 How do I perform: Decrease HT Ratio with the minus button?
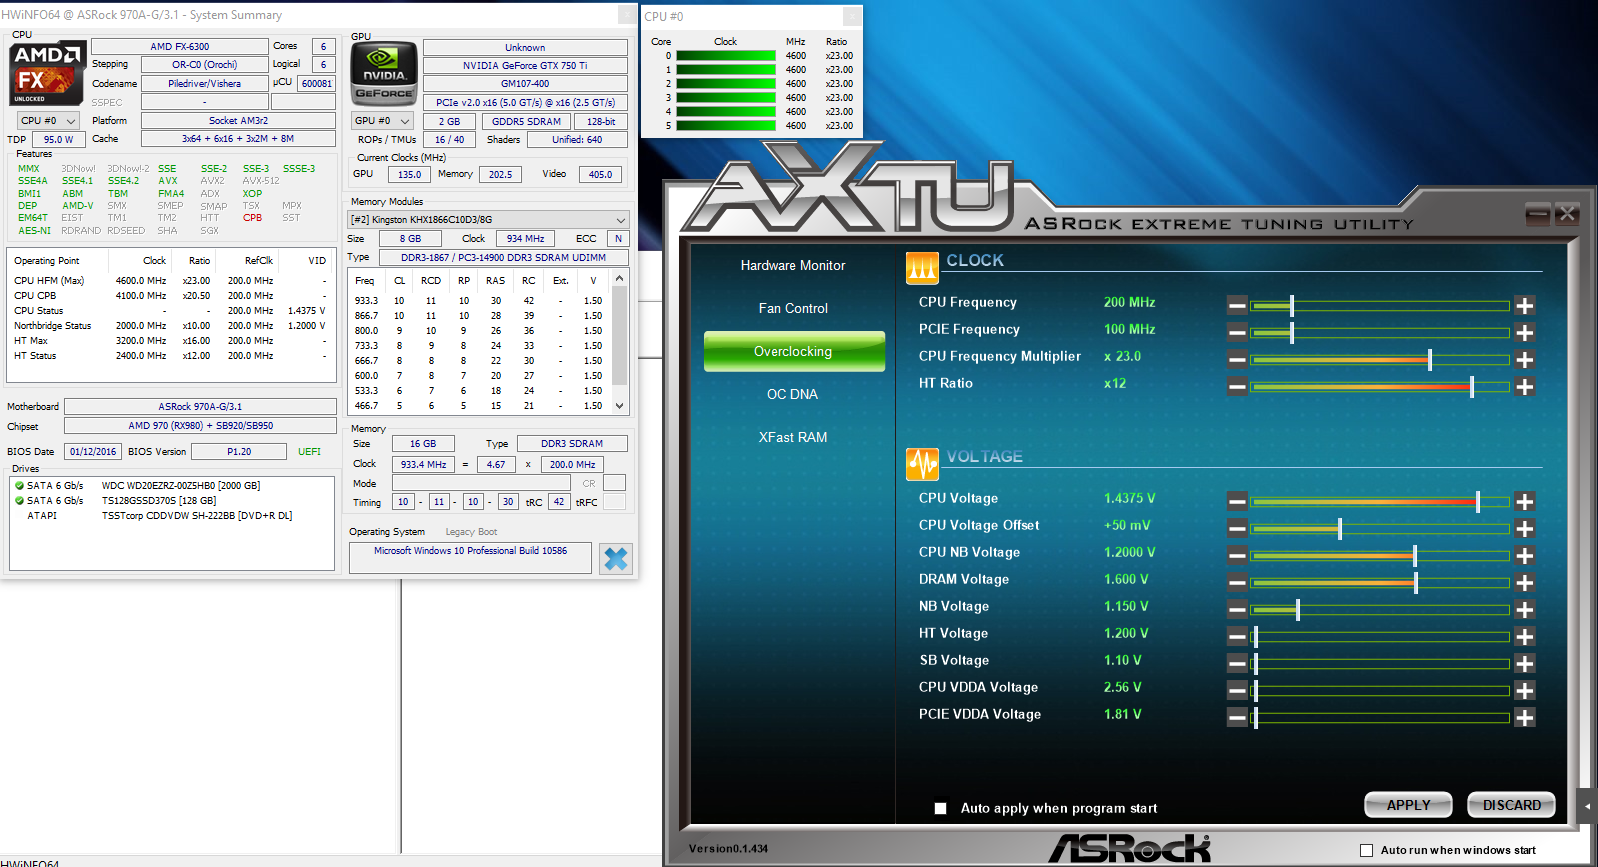click(1237, 386)
